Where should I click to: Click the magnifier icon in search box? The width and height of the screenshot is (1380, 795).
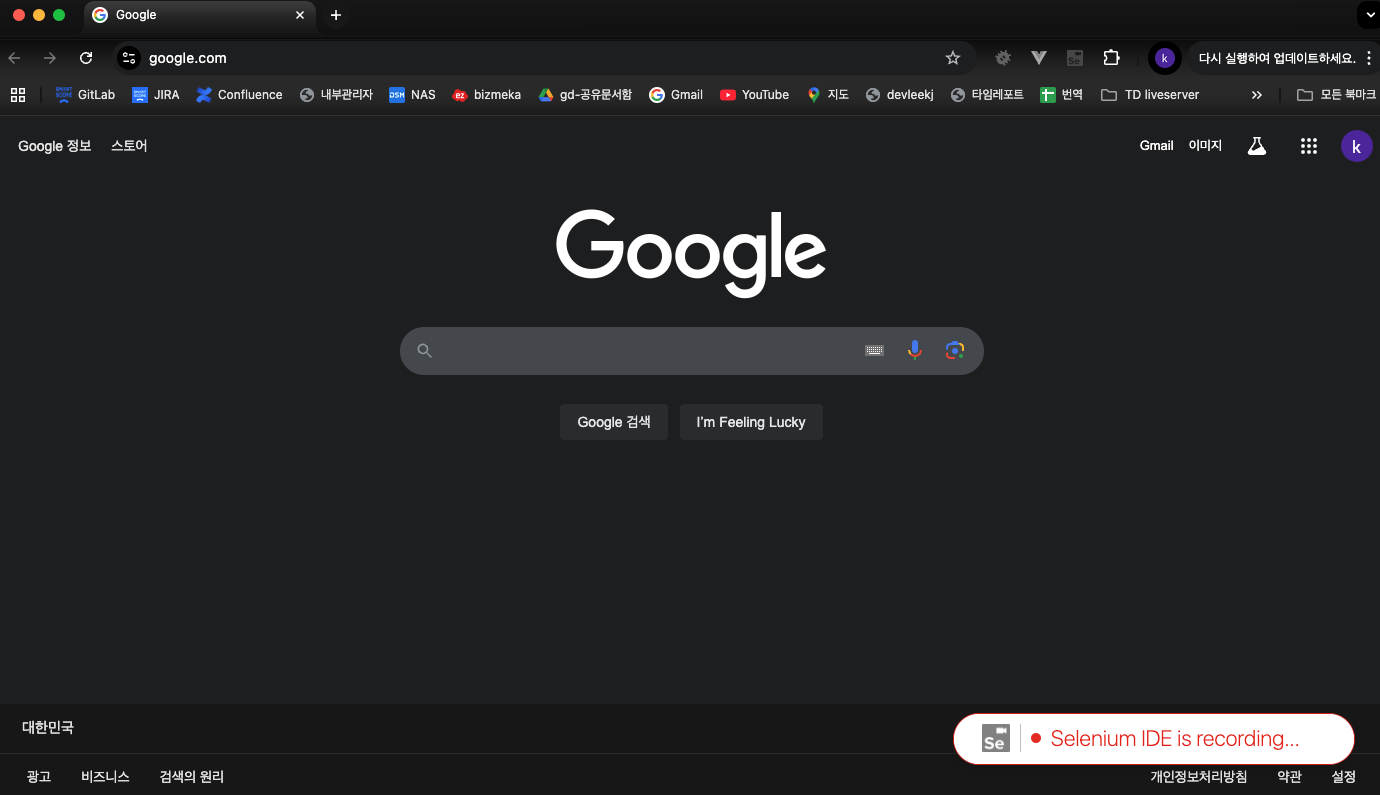pos(424,350)
